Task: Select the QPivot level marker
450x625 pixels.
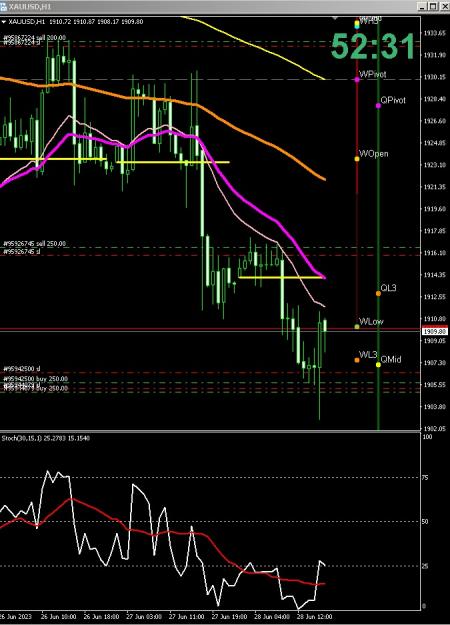Action: click(x=378, y=106)
